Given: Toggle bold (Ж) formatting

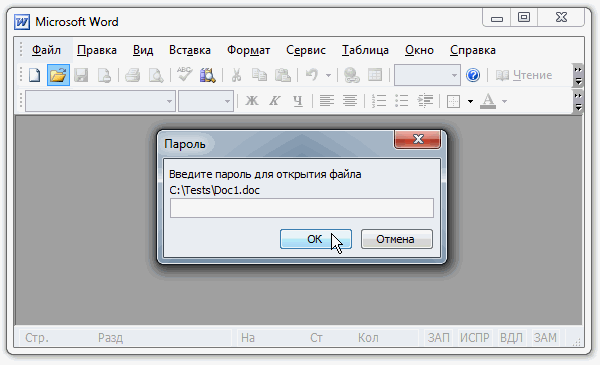Looking at the screenshot, I should (x=251, y=101).
